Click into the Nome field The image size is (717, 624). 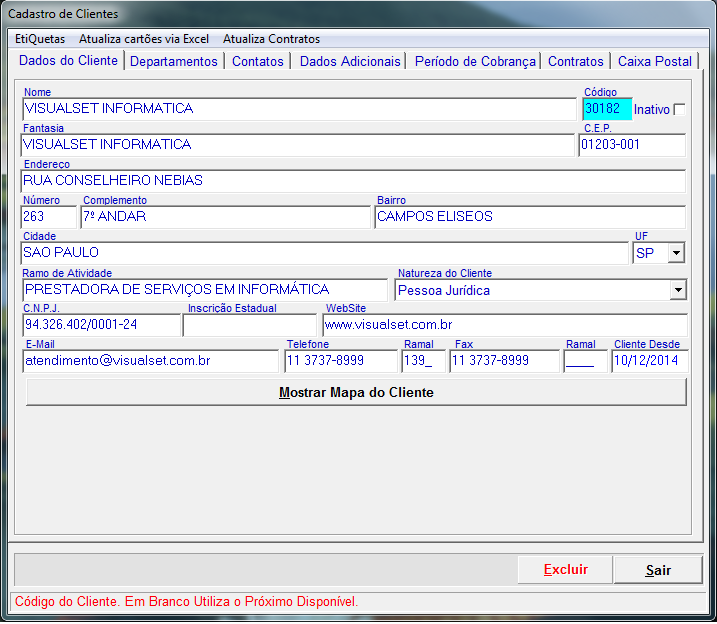300,109
